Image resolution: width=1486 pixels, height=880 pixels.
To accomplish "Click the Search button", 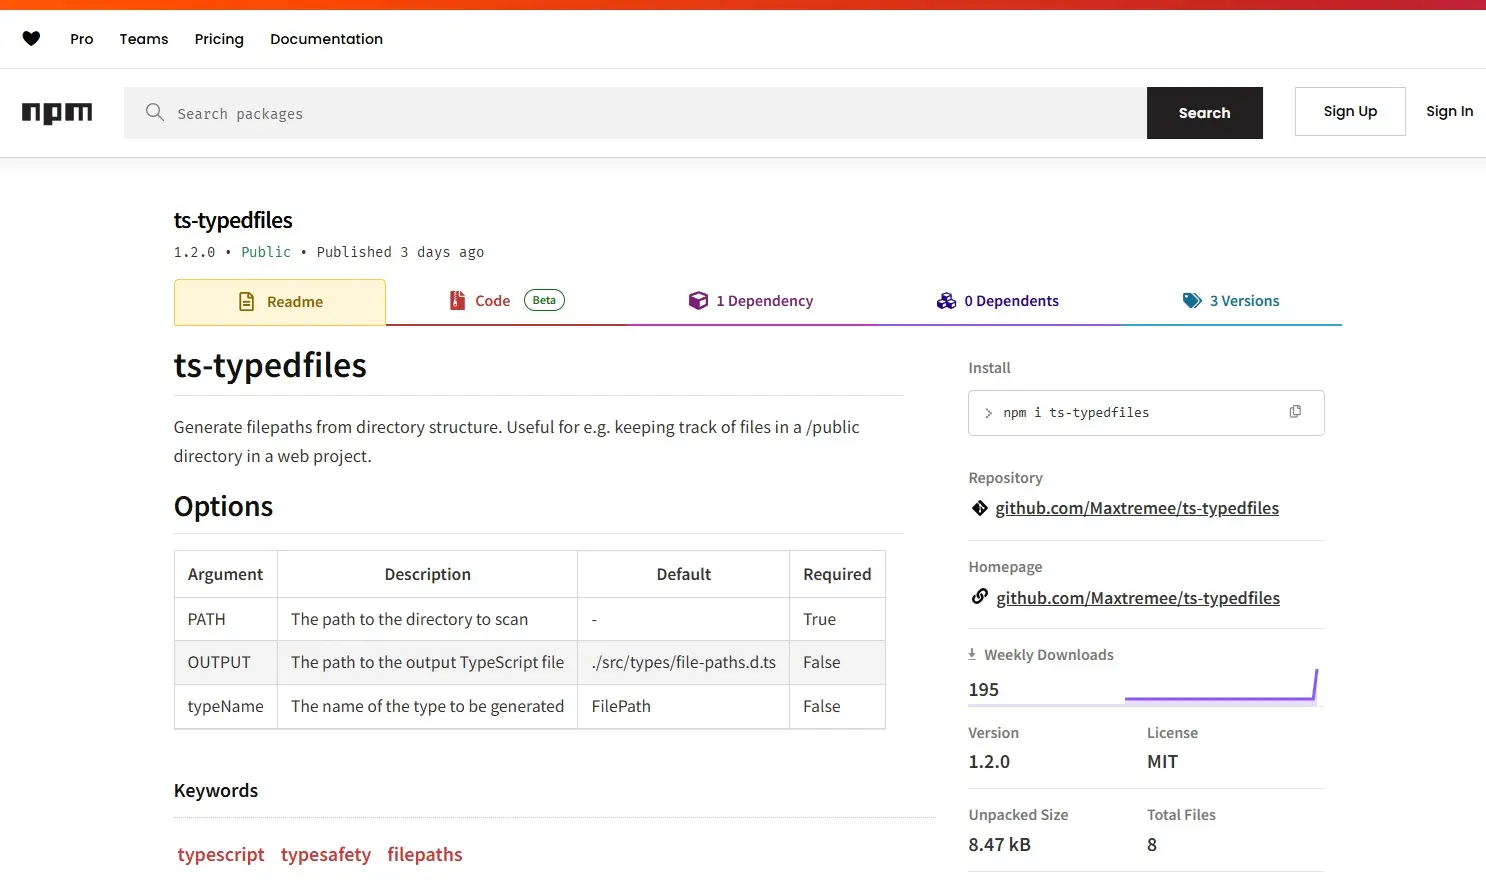I will click(x=1204, y=113).
